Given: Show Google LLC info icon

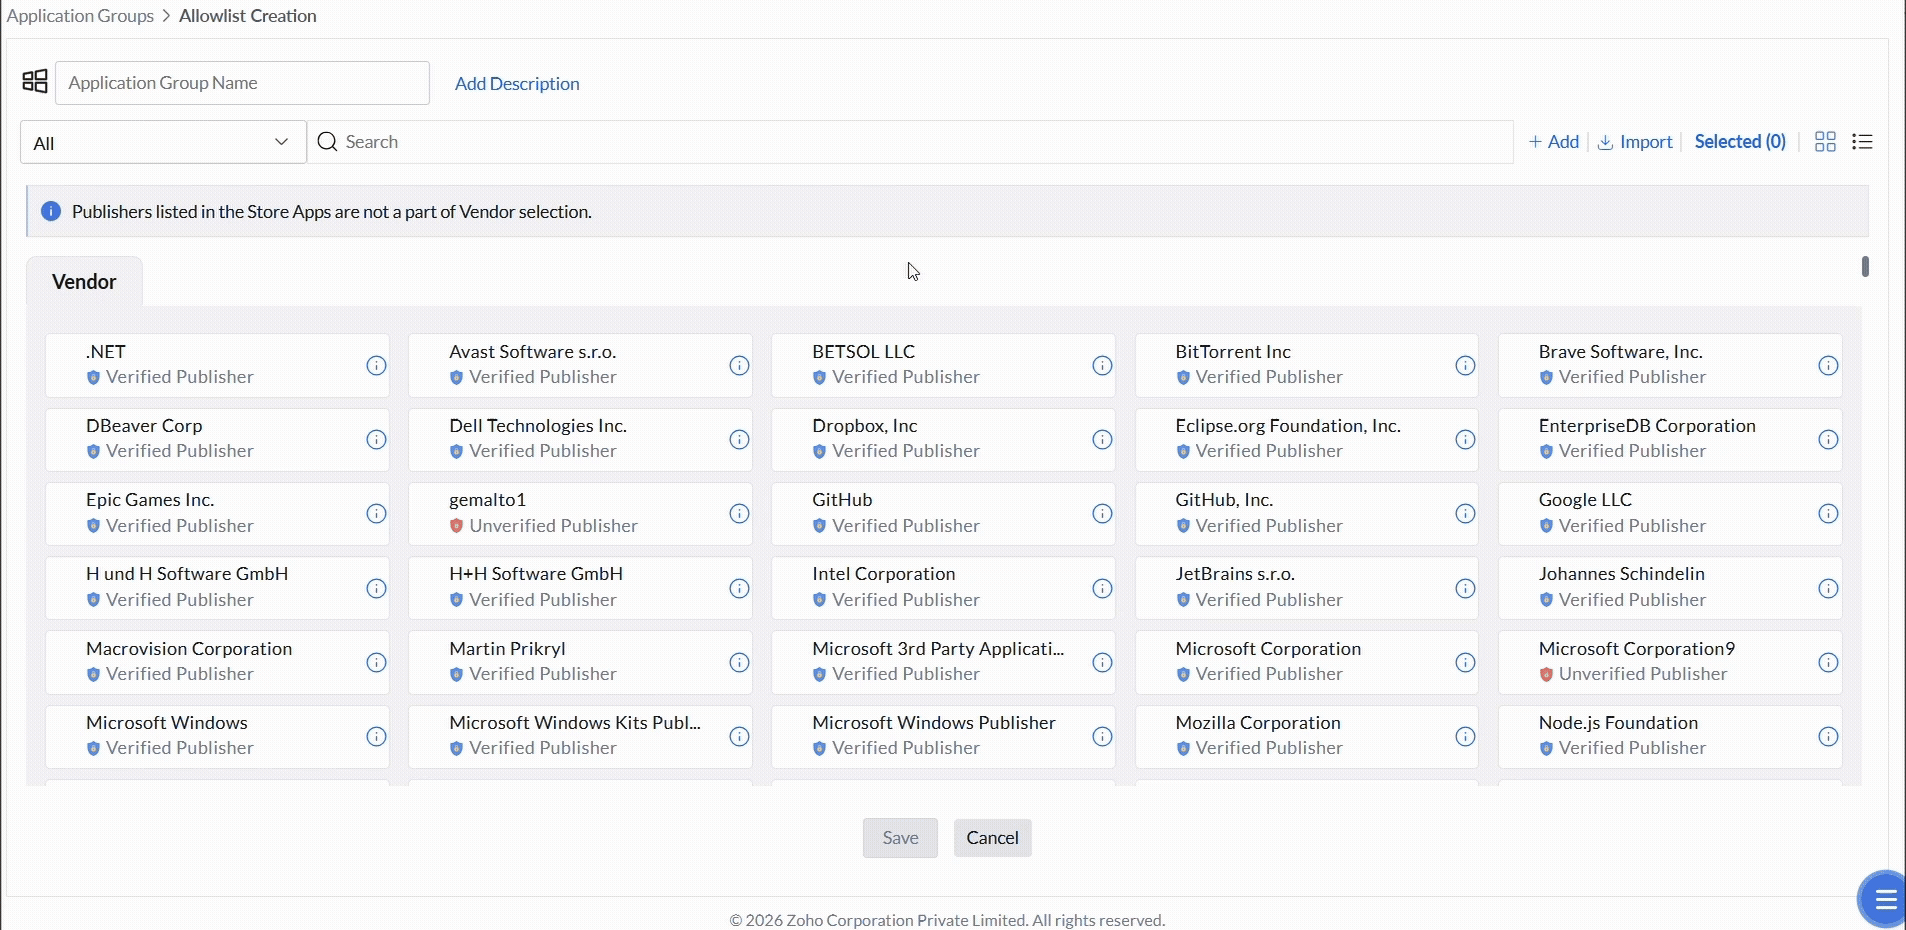Looking at the screenshot, I should click(x=1828, y=513).
